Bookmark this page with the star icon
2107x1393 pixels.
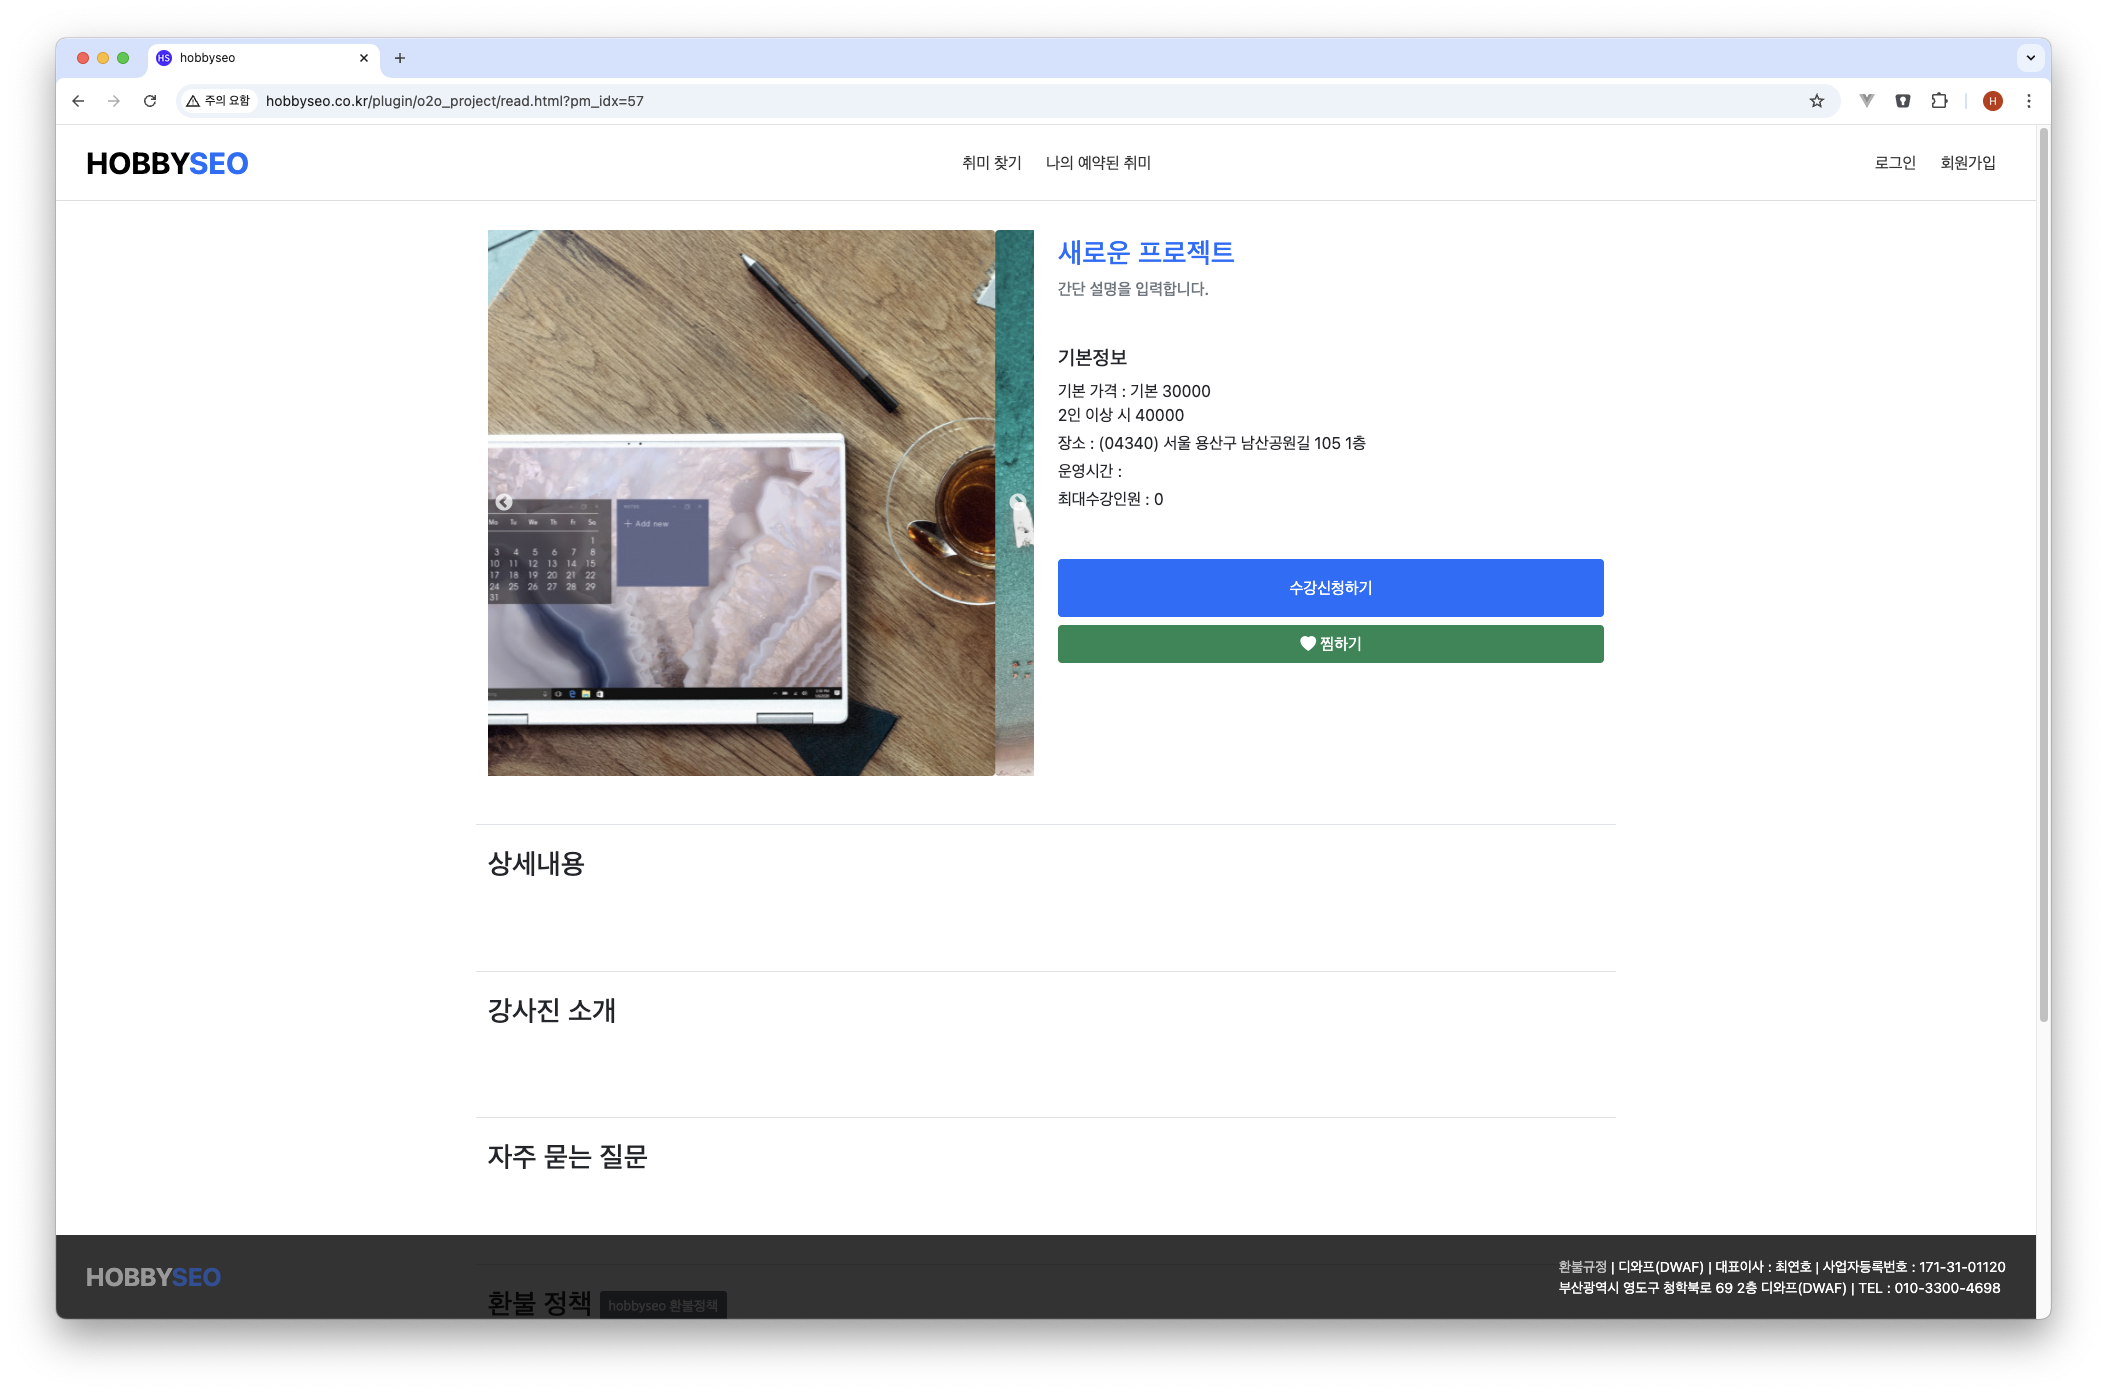click(1817, 101)
